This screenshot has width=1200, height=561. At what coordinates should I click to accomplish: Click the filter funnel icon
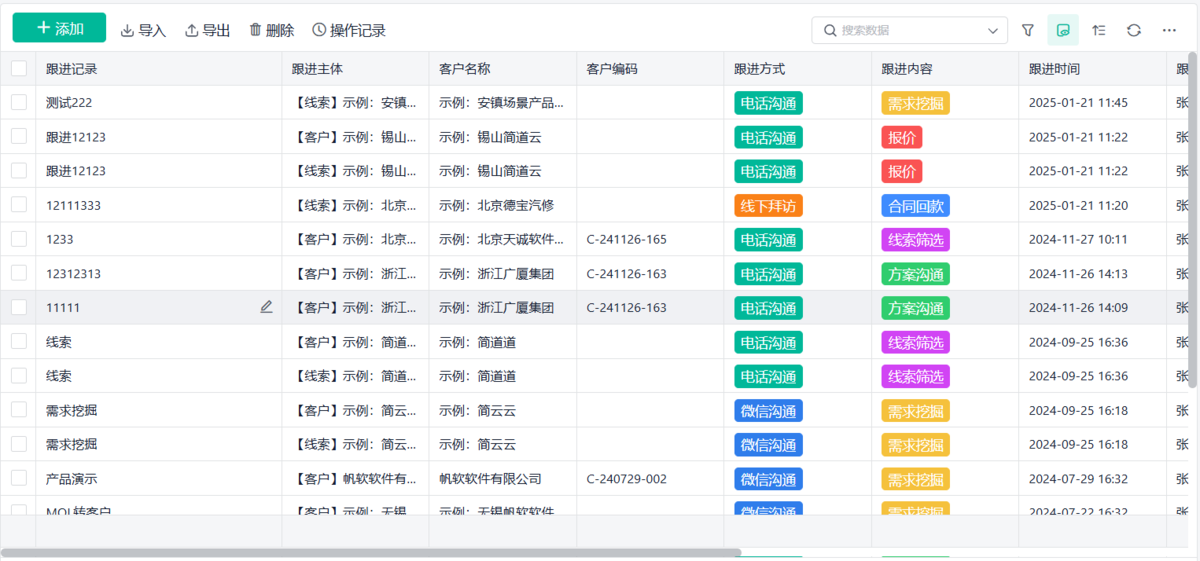tap(1028, 30)
